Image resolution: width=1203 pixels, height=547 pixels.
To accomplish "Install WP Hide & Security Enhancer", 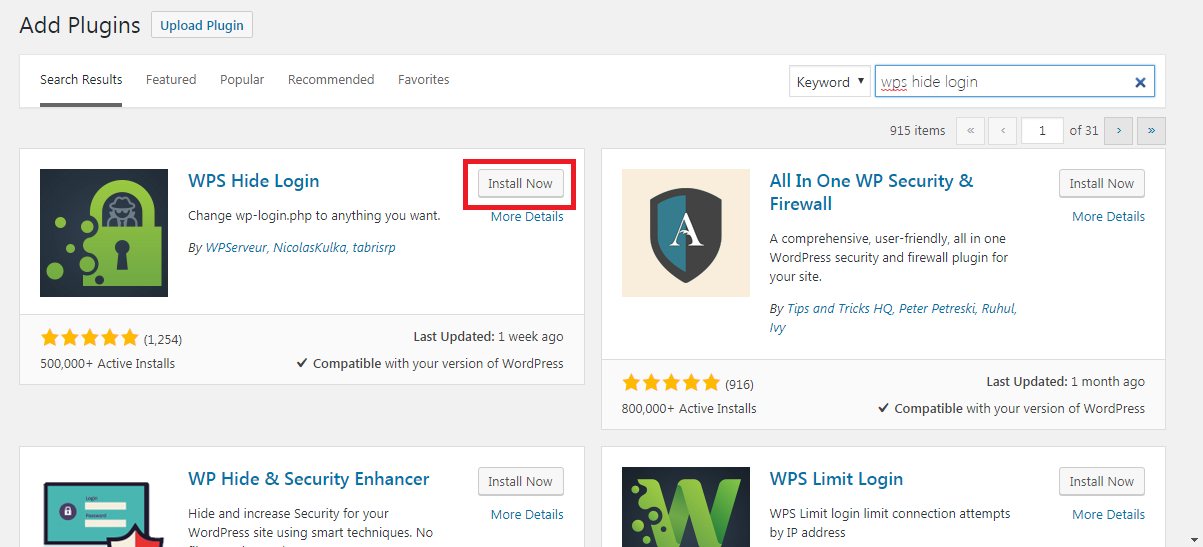I will [x=520, y=482].
